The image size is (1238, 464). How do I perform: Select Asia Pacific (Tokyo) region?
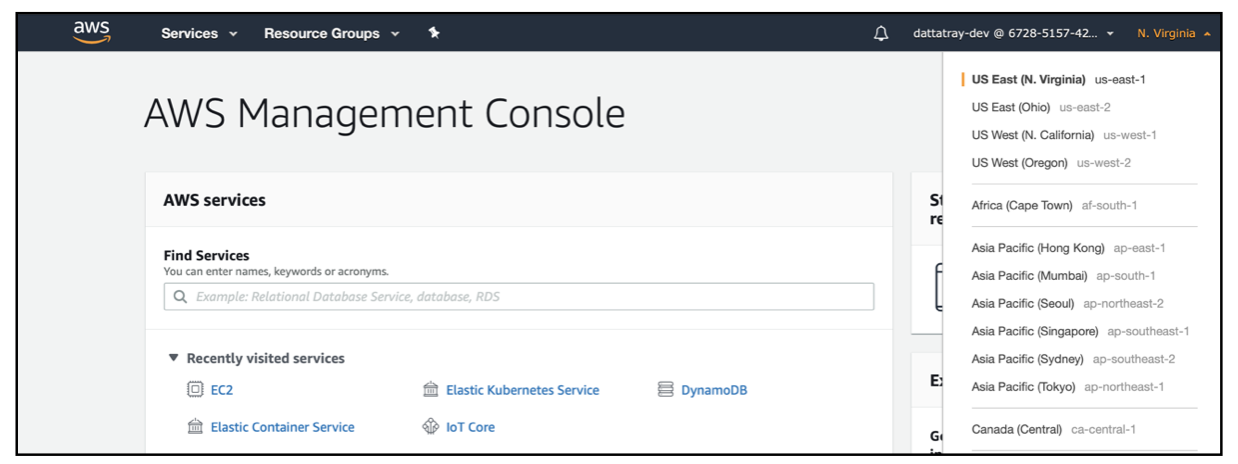tap(1068, 387)
